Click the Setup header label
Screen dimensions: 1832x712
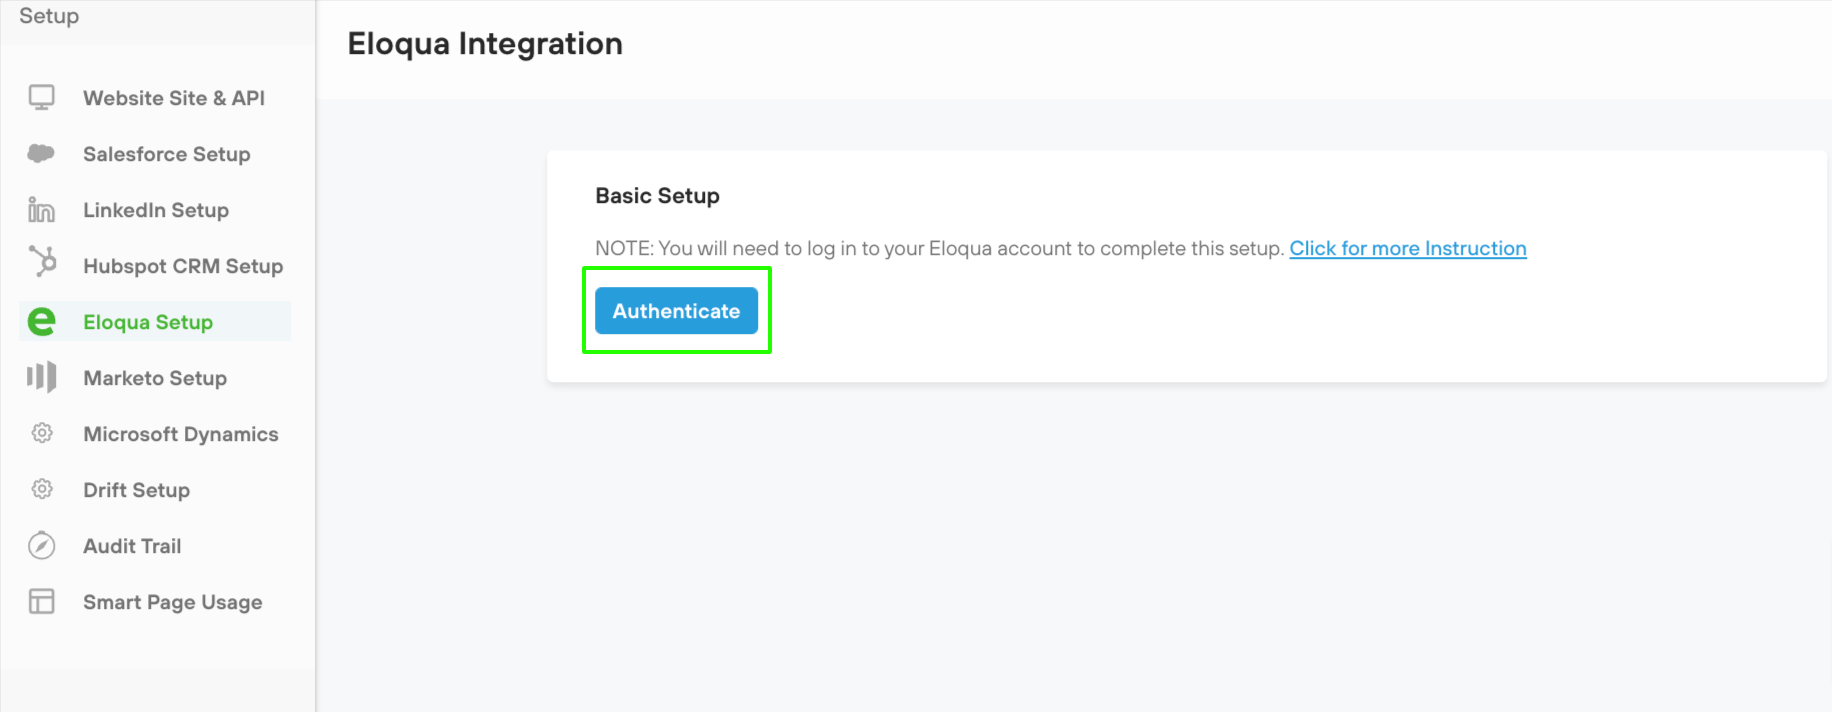(x=48, y=15)
